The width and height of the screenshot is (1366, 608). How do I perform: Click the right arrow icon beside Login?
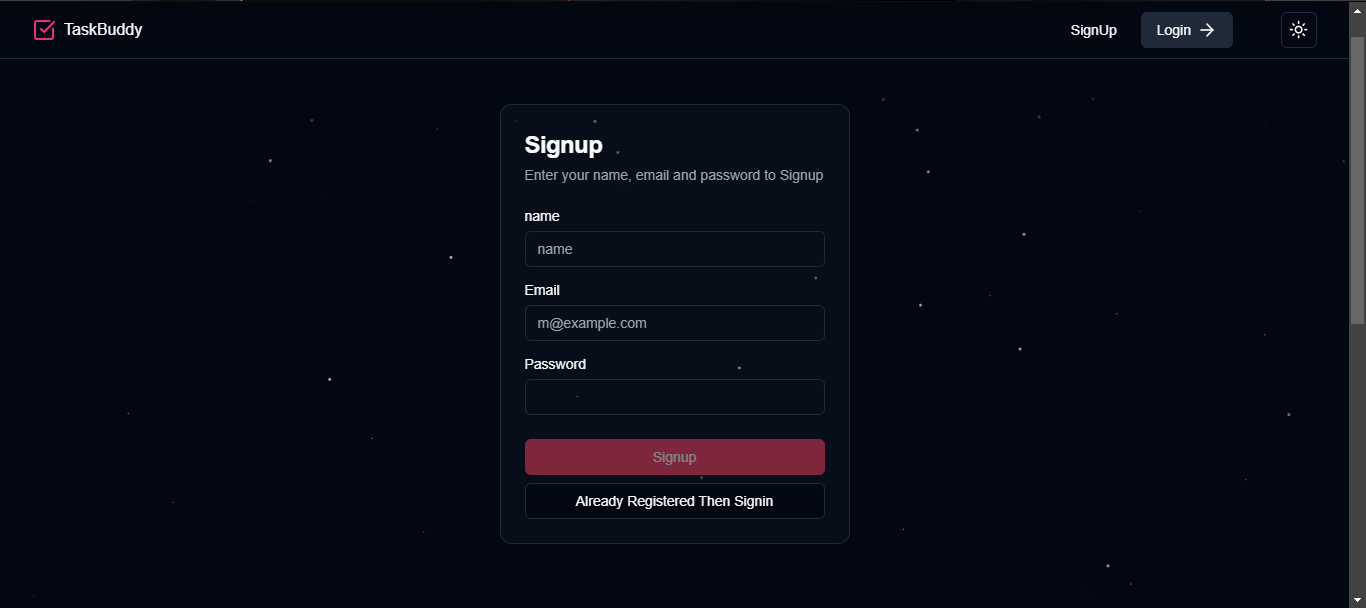[1207, 30]
